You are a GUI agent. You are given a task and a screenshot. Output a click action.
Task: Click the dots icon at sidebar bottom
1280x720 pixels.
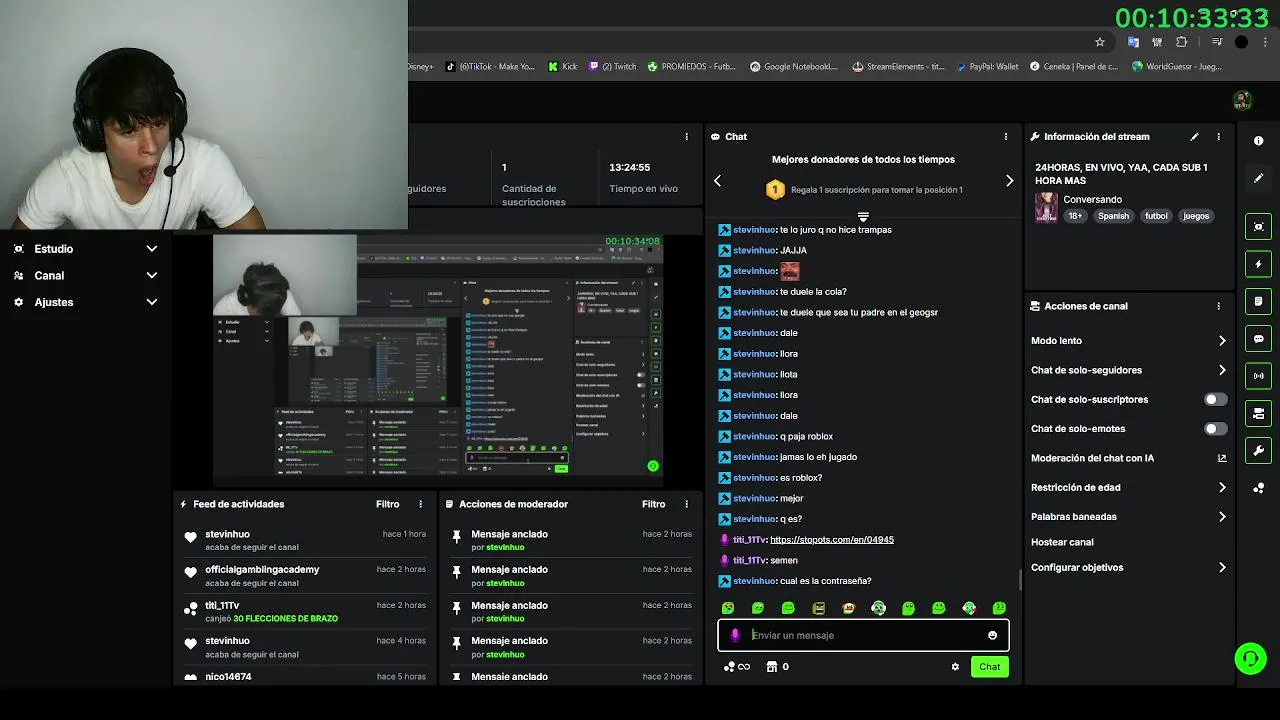1258,488
